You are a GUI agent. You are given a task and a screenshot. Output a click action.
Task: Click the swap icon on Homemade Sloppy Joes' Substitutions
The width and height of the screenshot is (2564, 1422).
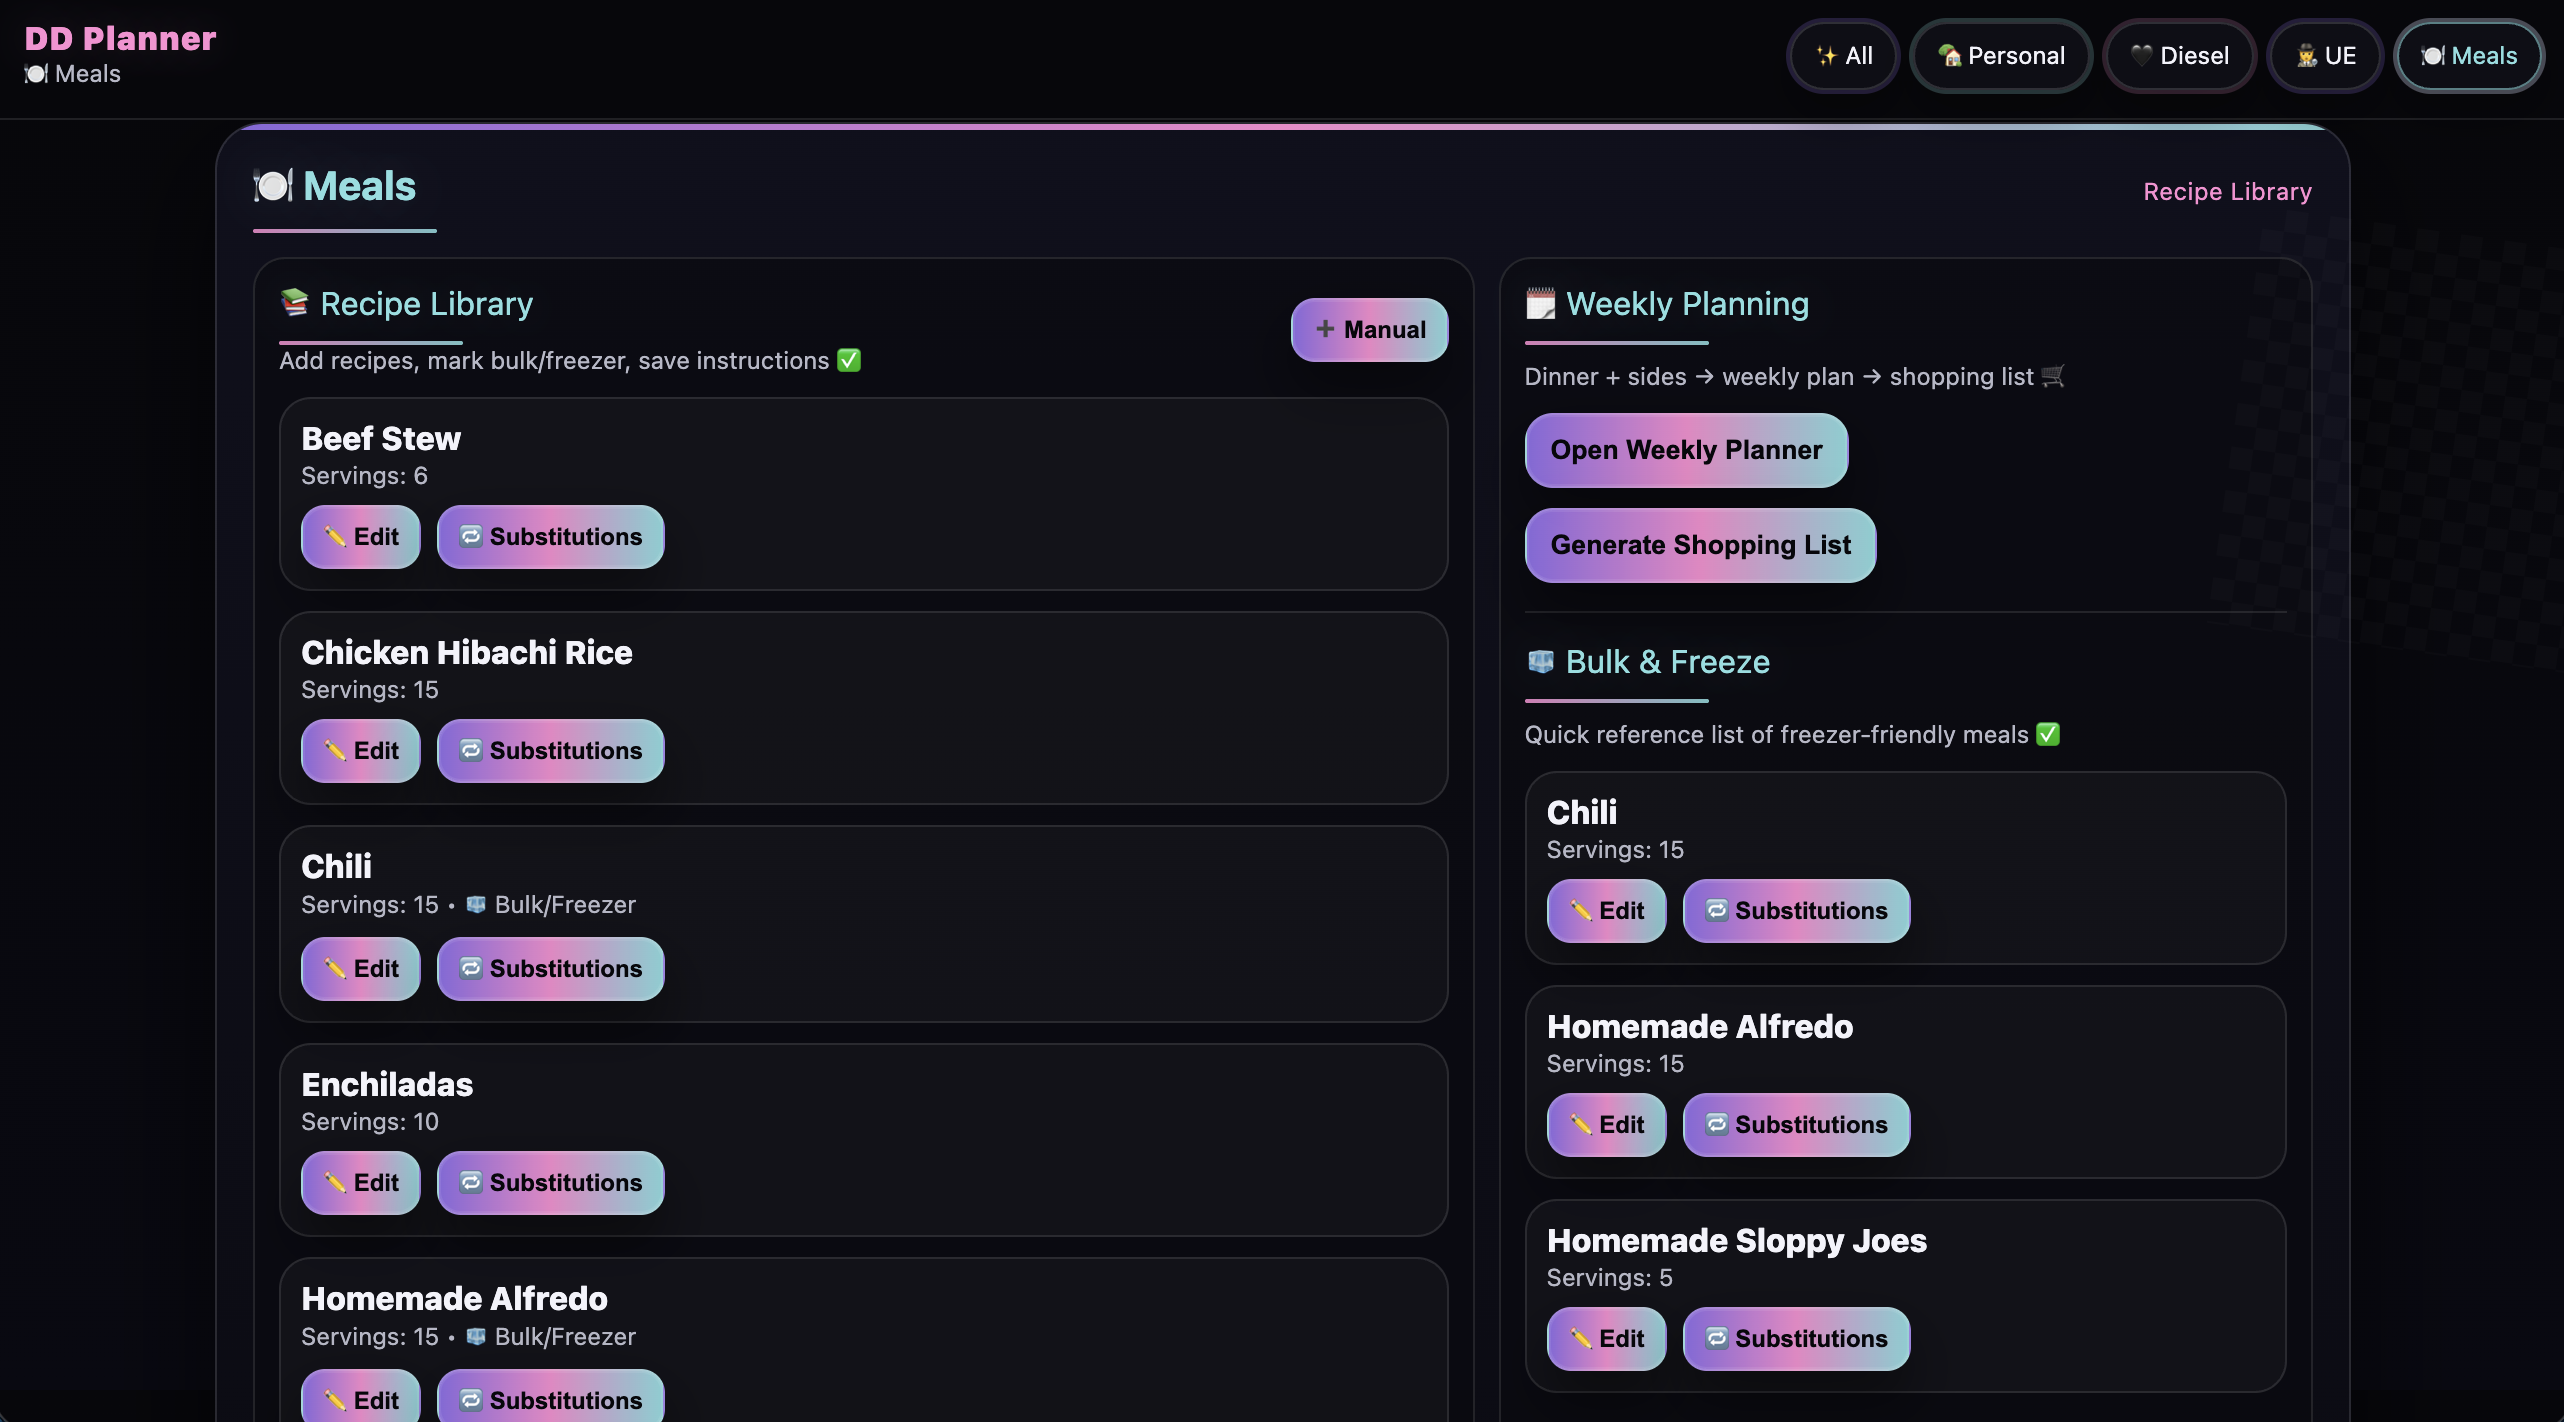tap(1717, 1338)
